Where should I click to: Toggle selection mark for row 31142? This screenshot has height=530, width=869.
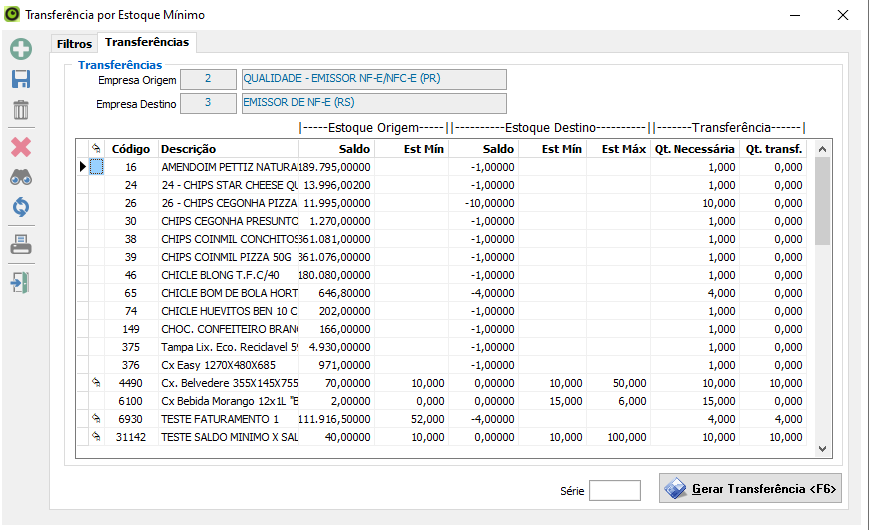coord(97,437)
